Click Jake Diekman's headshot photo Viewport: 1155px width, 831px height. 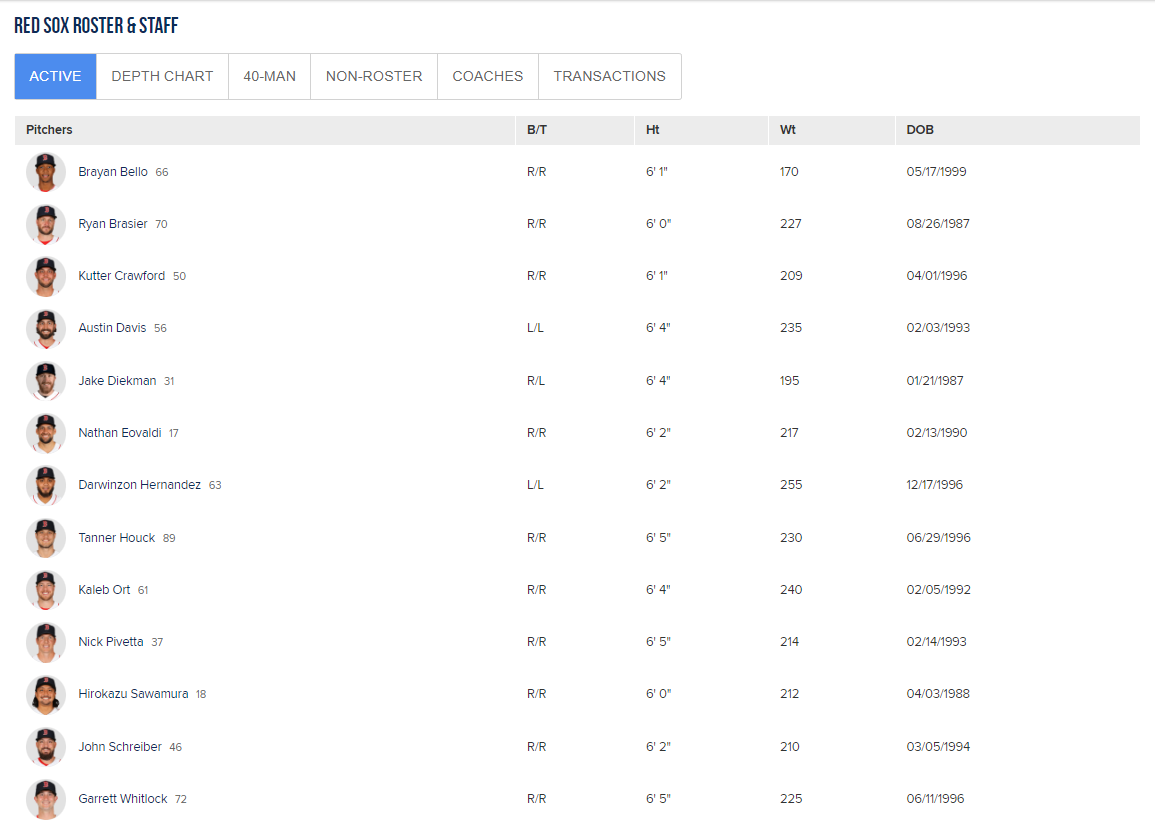point(46,381)
